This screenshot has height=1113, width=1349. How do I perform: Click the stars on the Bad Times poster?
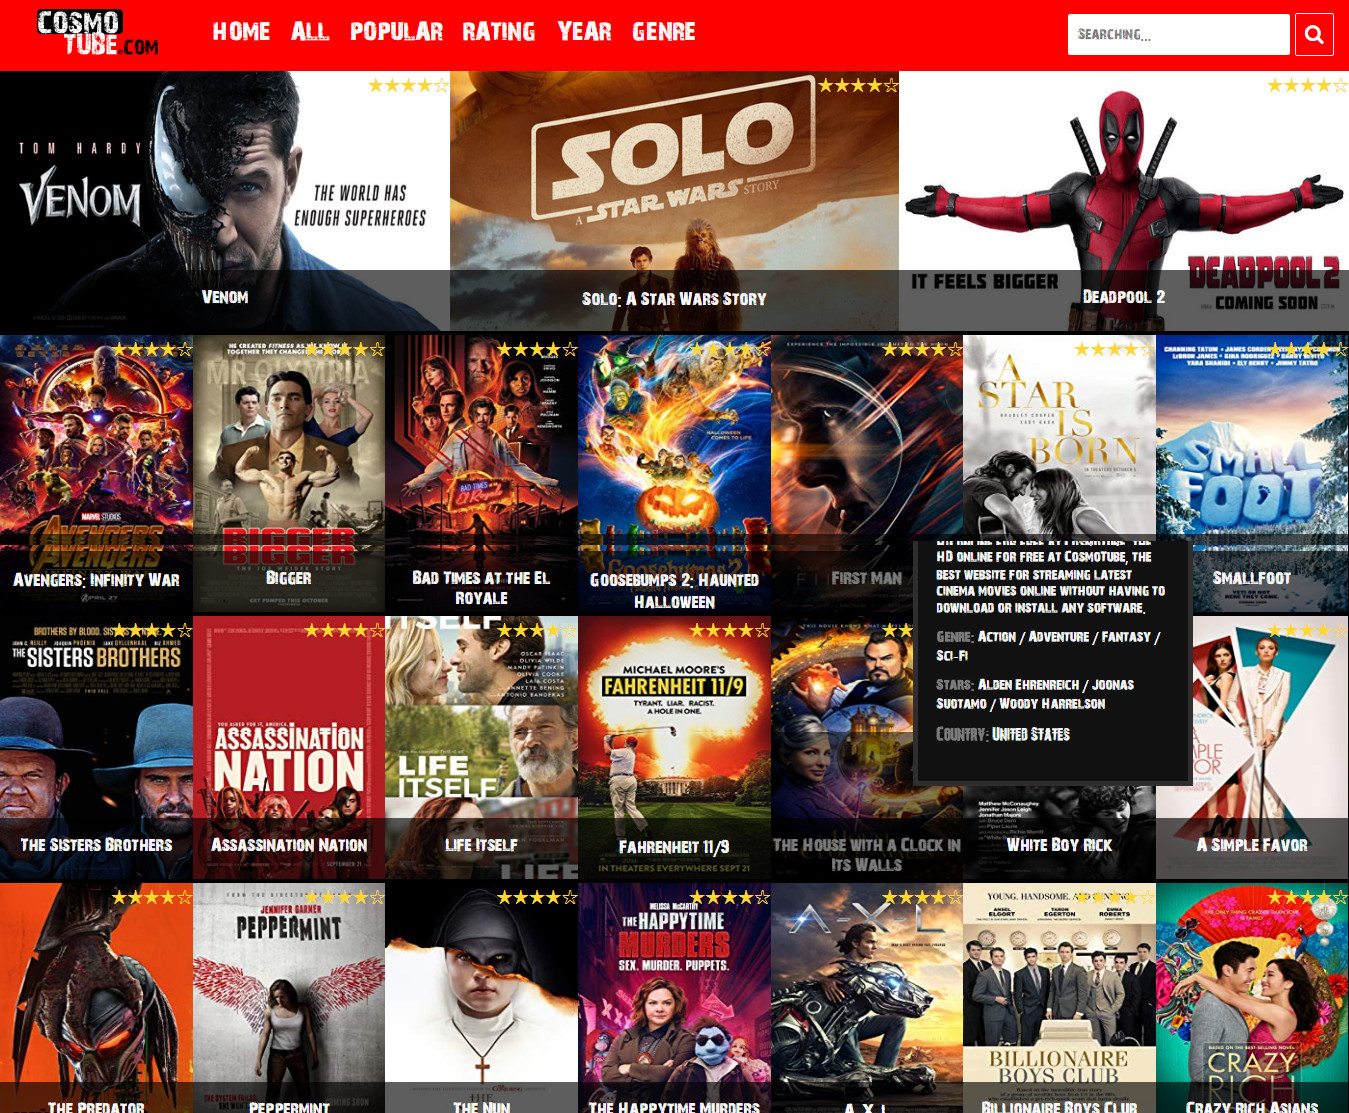(537, 350)
